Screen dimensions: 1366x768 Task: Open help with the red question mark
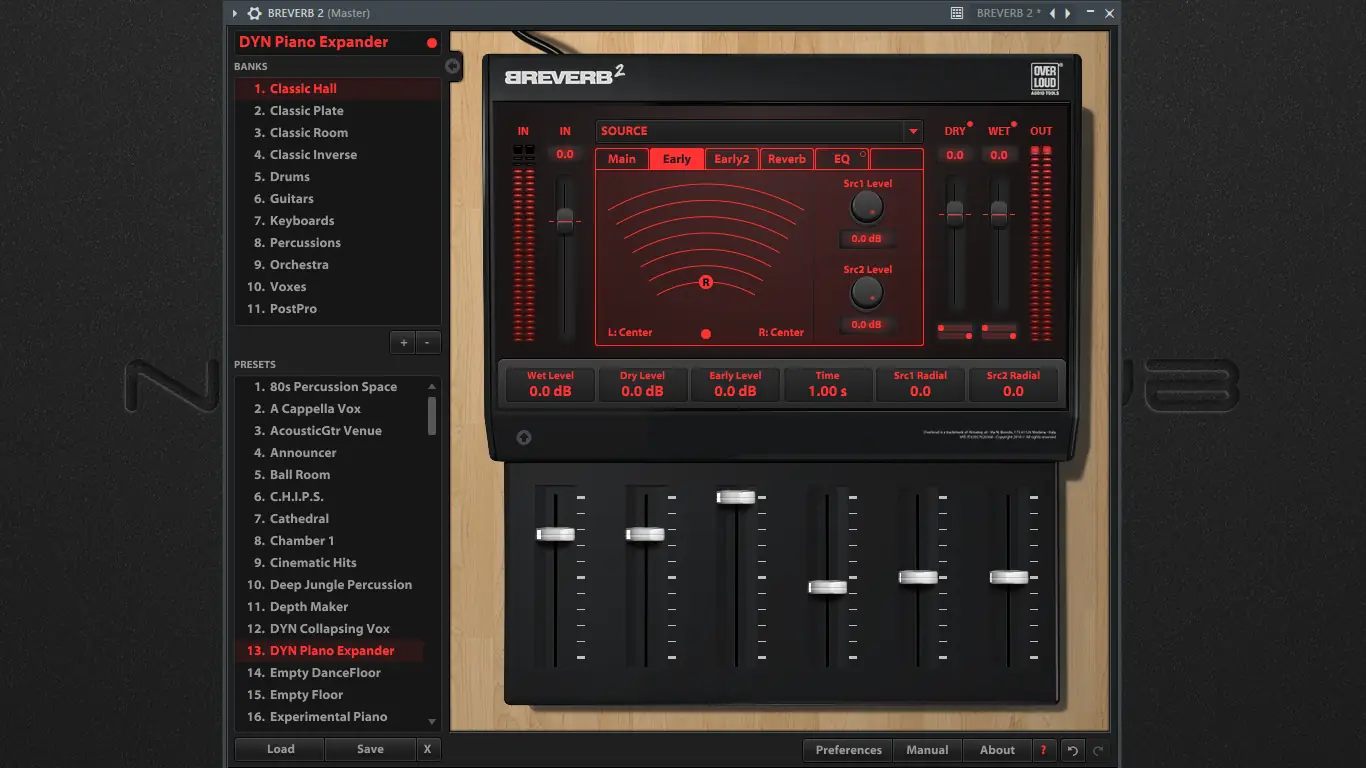click(x=1043, y=750)
